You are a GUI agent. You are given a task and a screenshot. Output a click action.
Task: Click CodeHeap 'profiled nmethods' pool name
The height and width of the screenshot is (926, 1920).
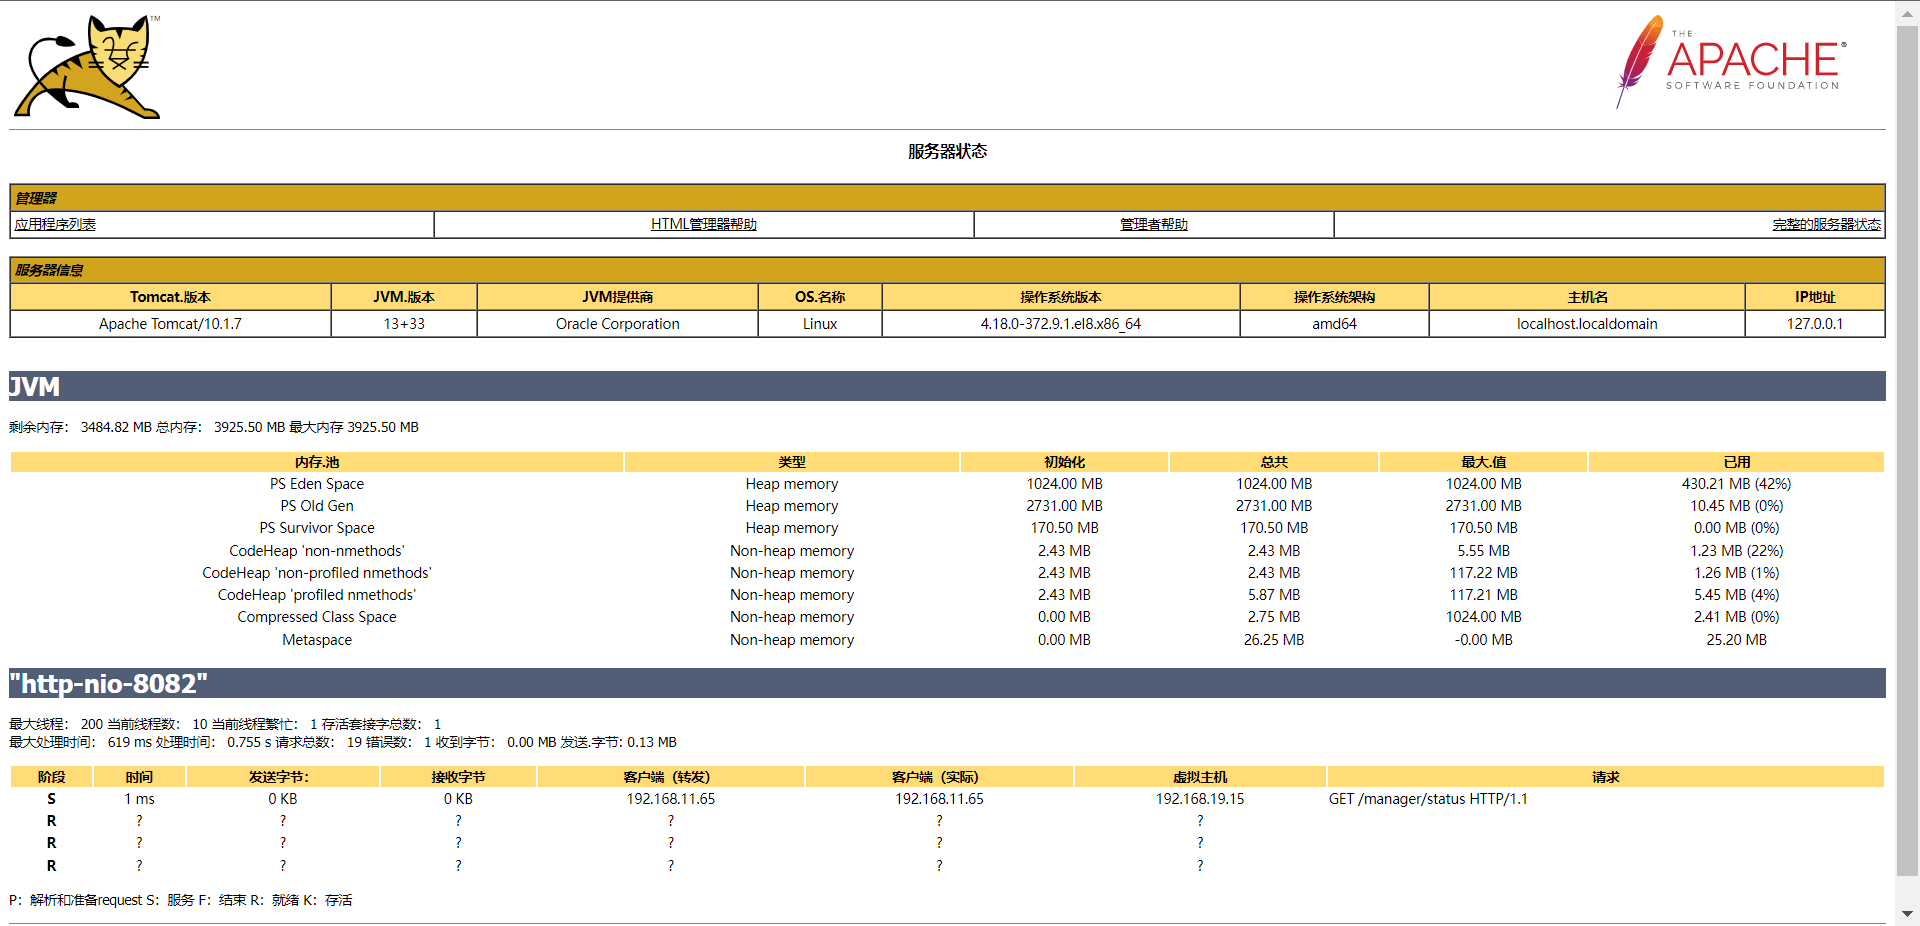(317, 595)
